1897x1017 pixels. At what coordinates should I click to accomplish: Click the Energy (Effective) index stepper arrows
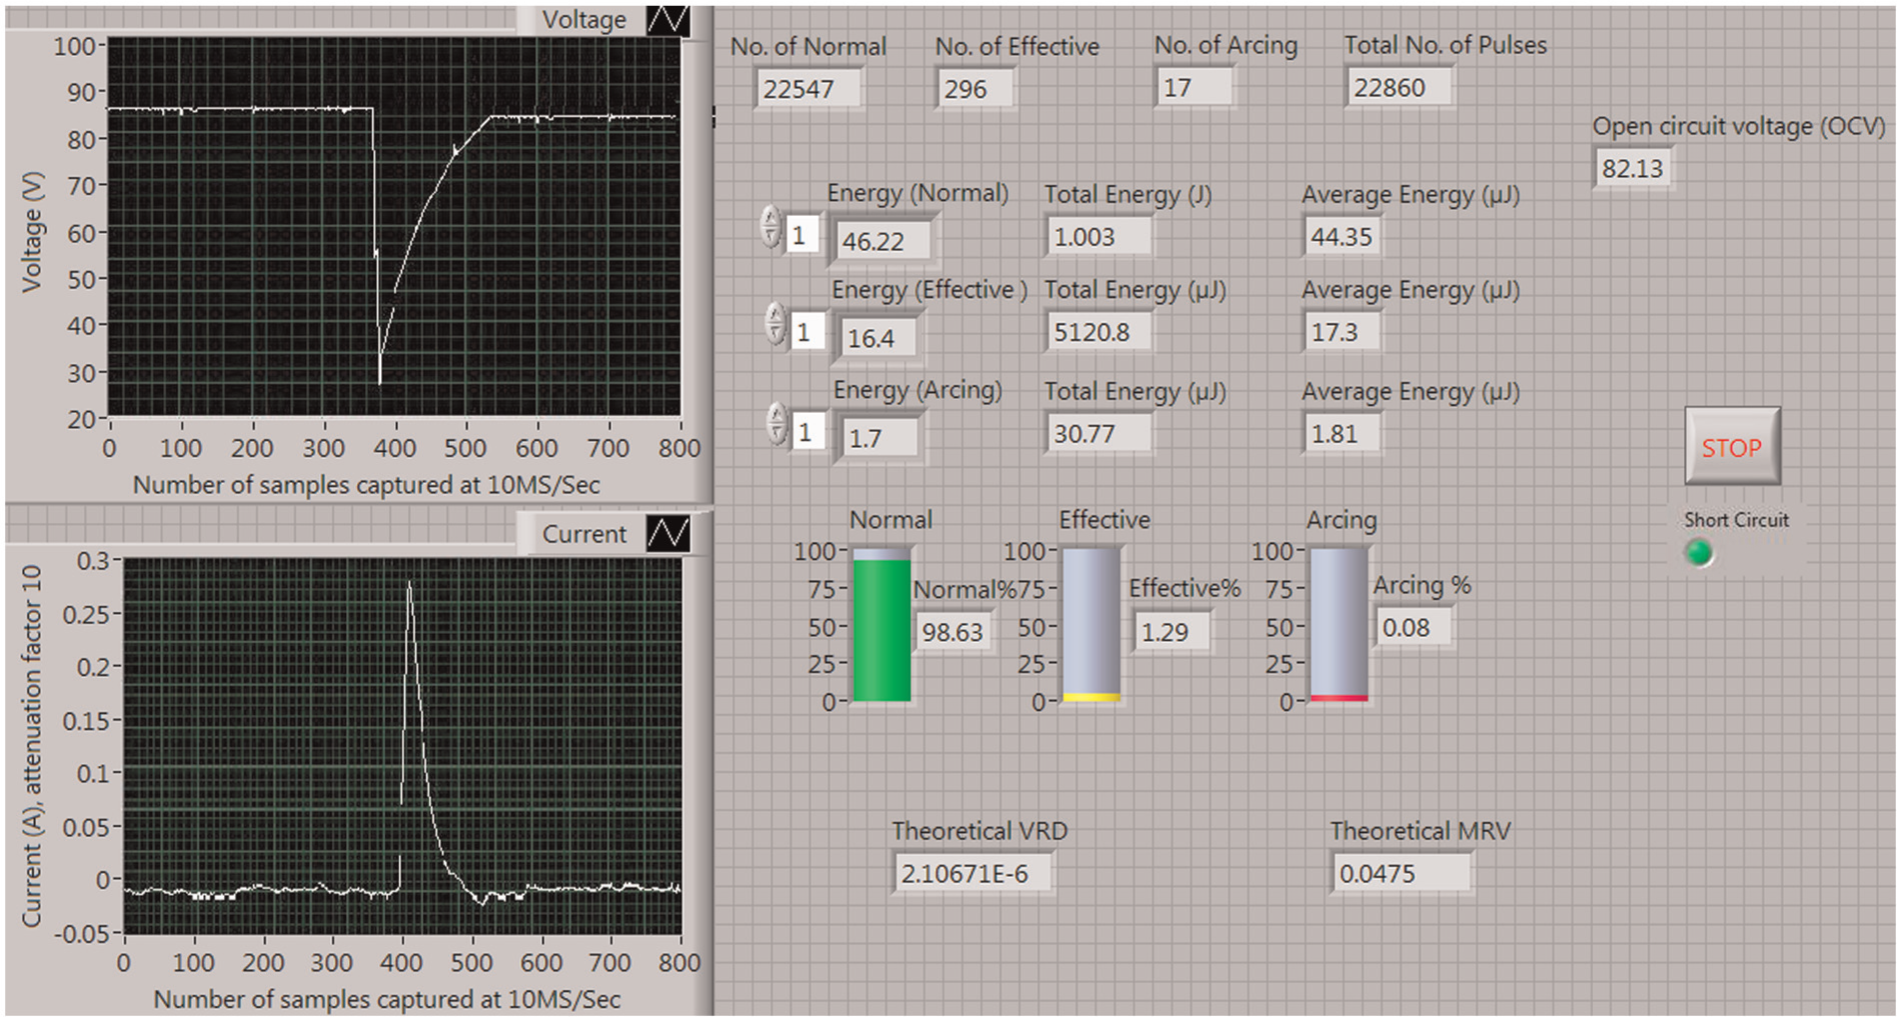(x=775, y=324)
